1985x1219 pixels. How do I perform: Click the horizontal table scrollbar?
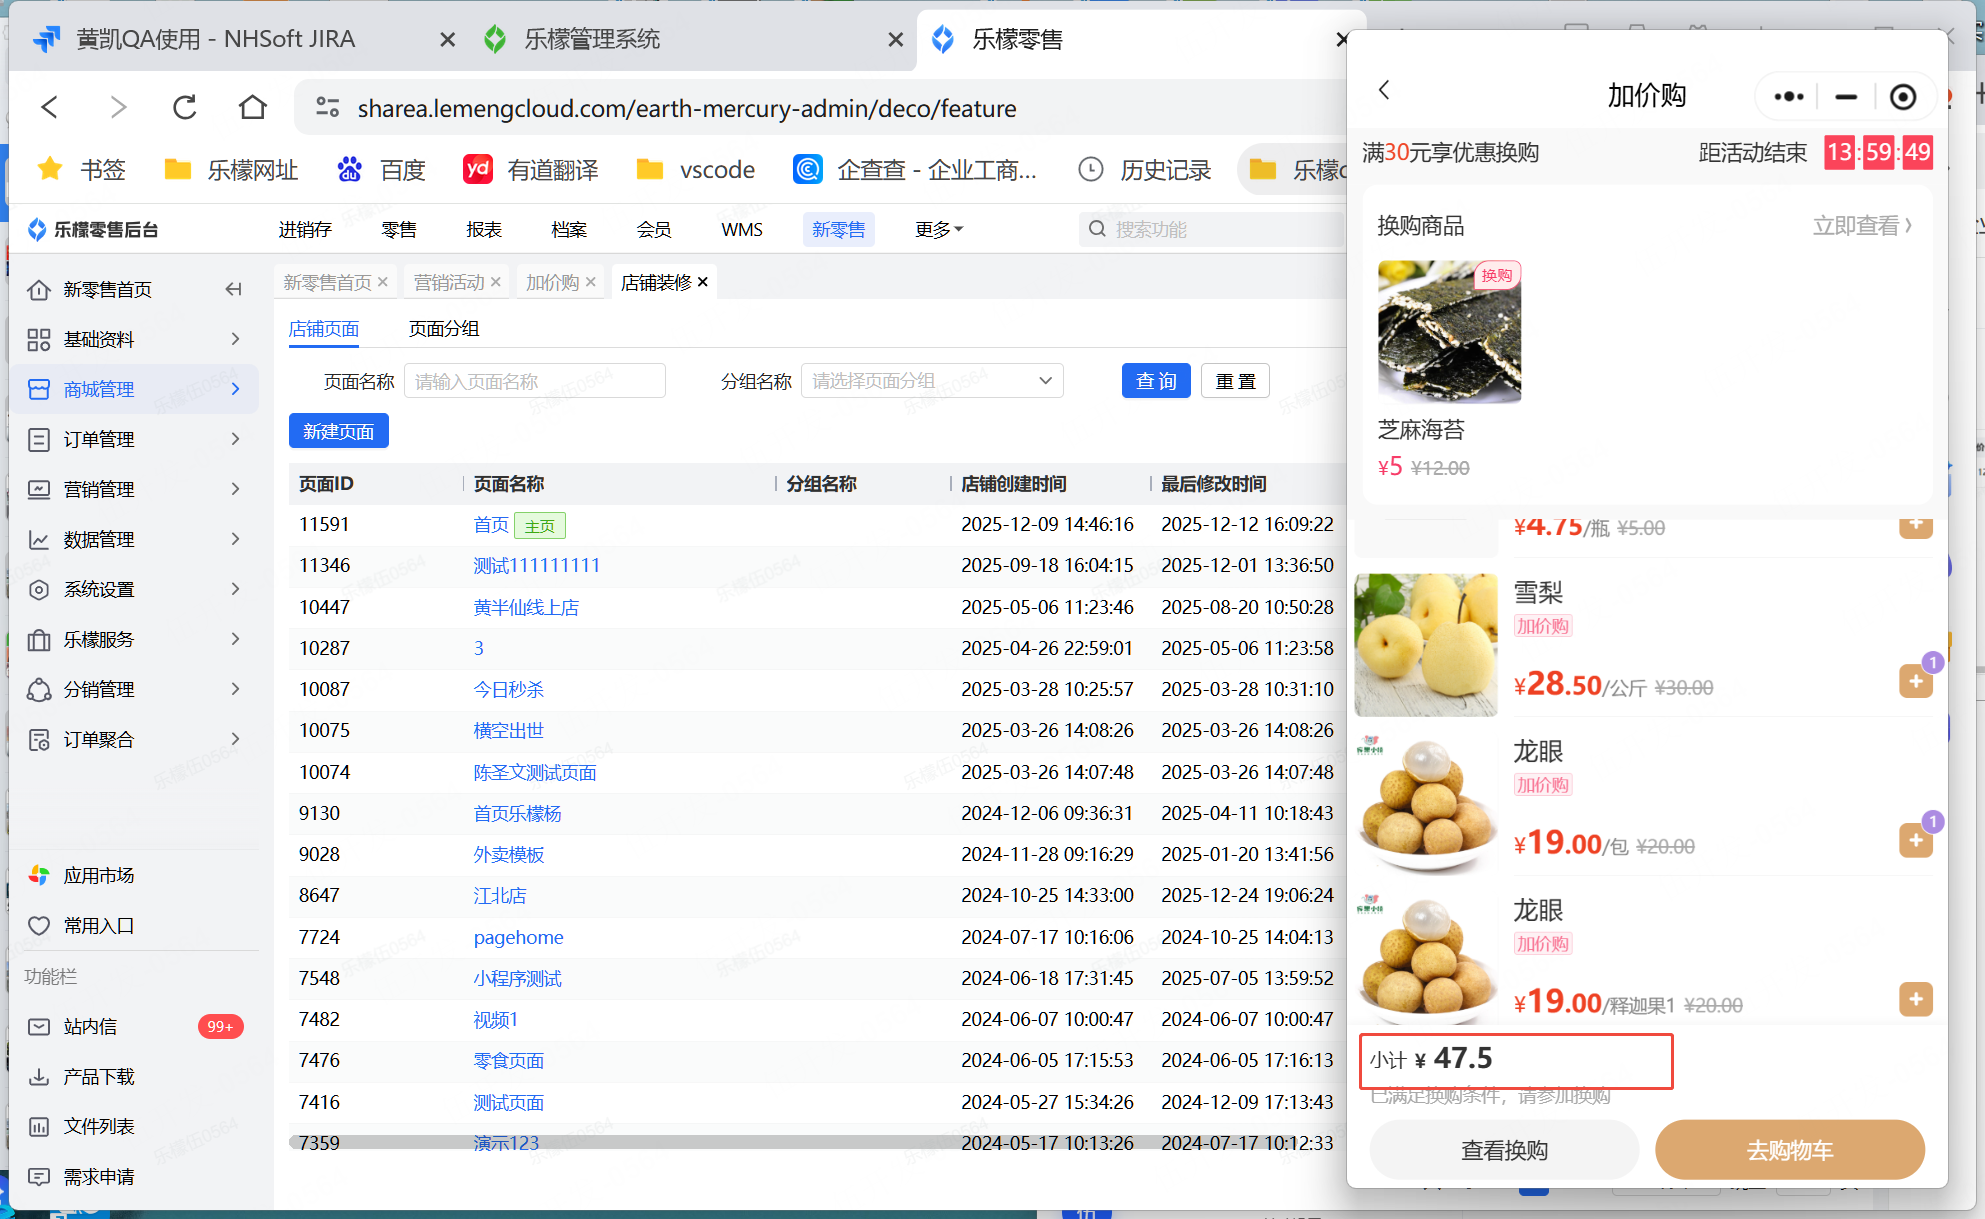point(700,1141)
